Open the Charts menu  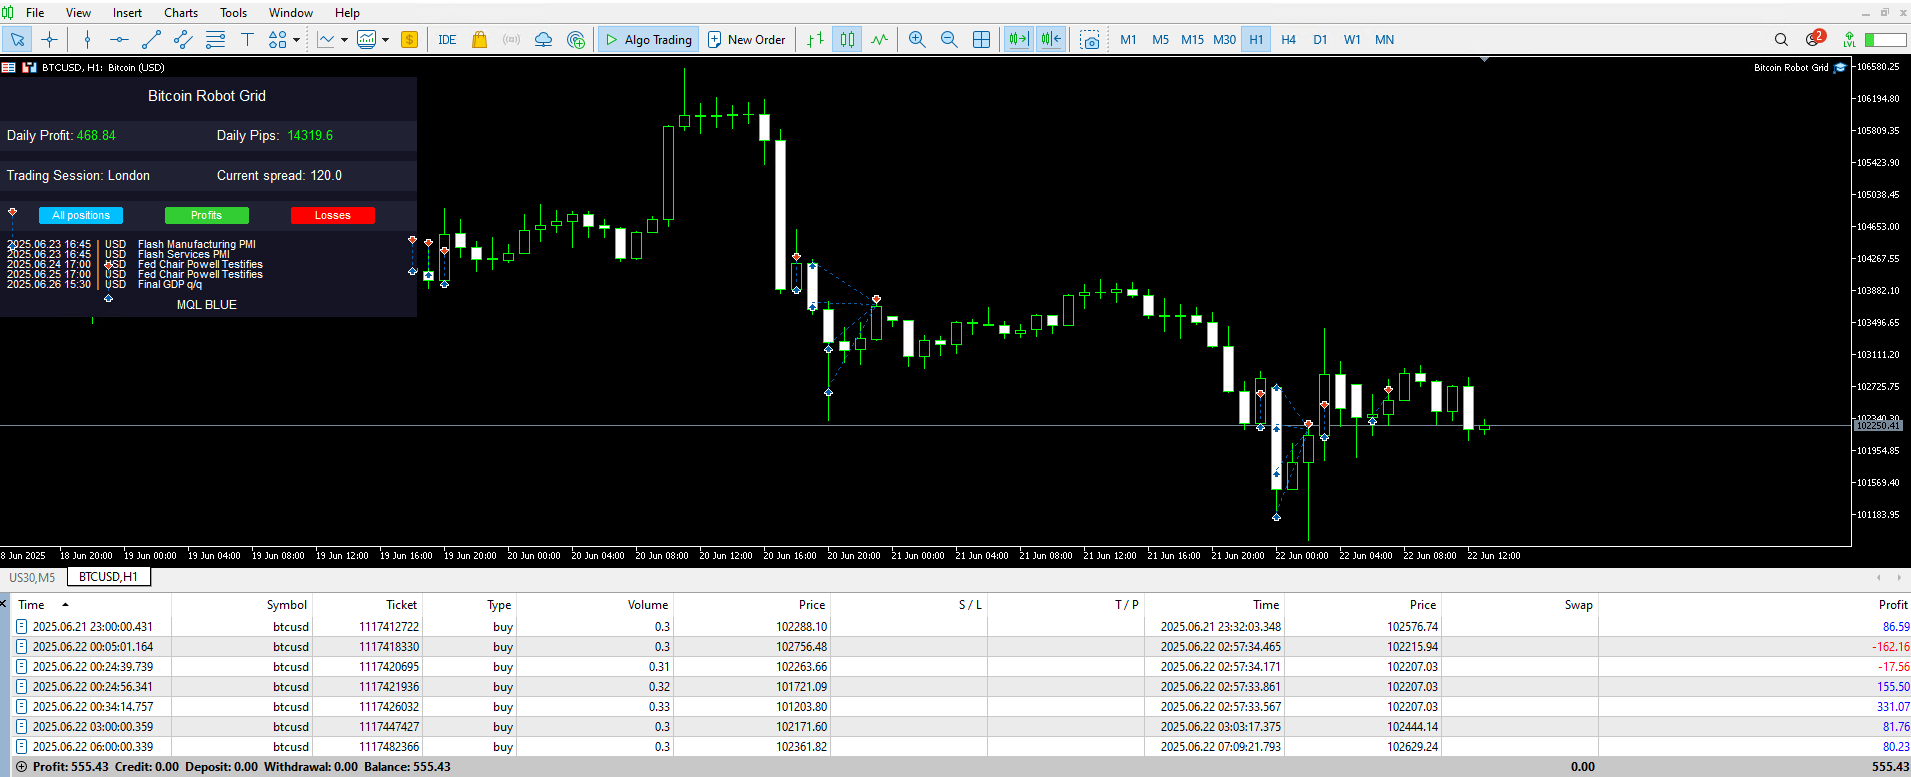181,13
